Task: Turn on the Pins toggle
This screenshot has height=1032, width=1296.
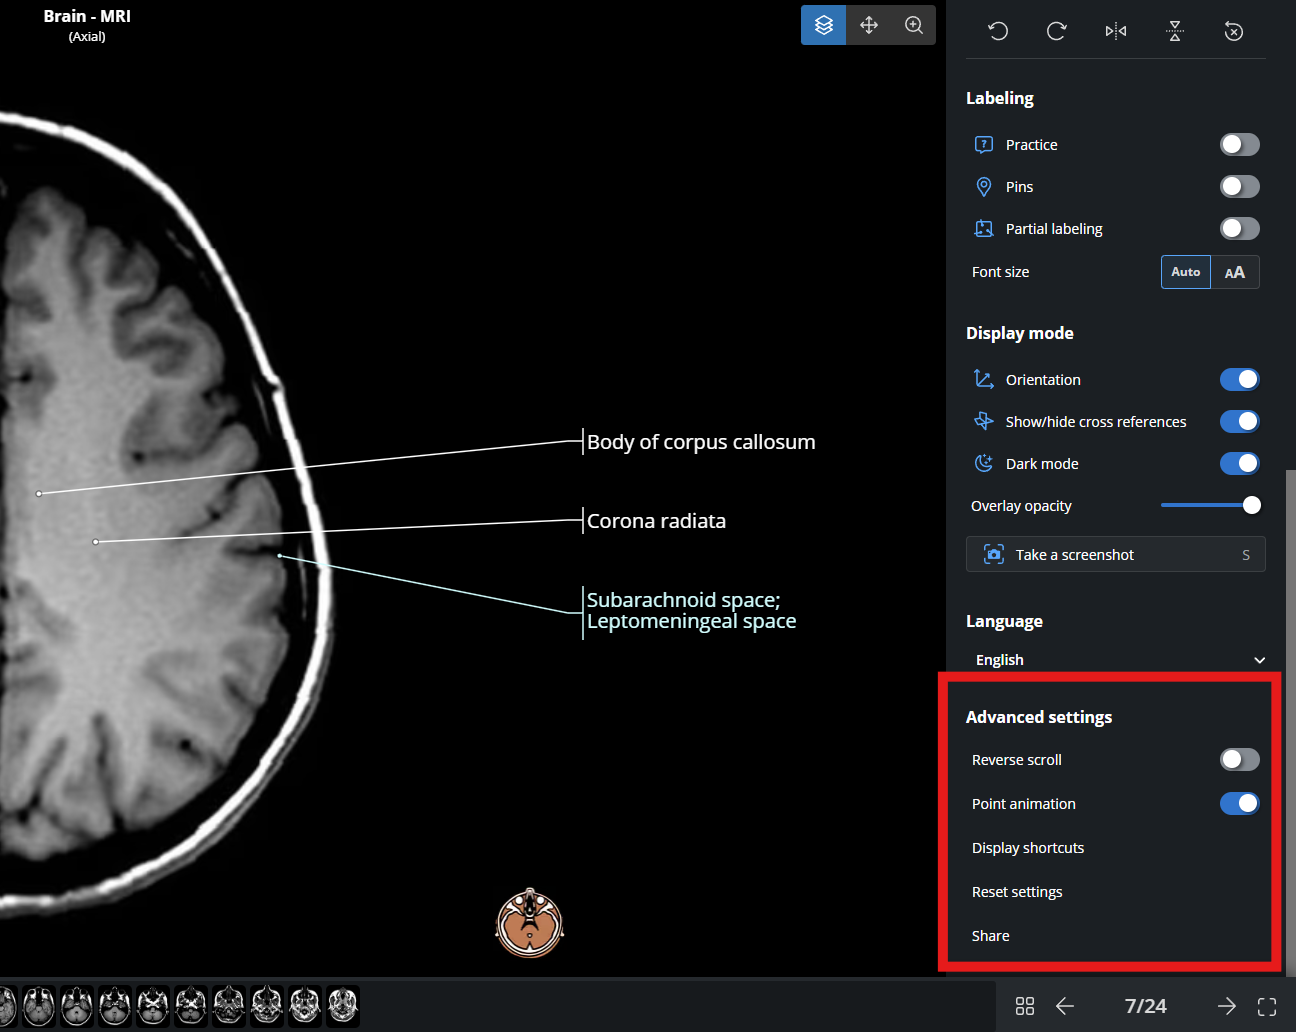Action: (x=1239, y=187)
